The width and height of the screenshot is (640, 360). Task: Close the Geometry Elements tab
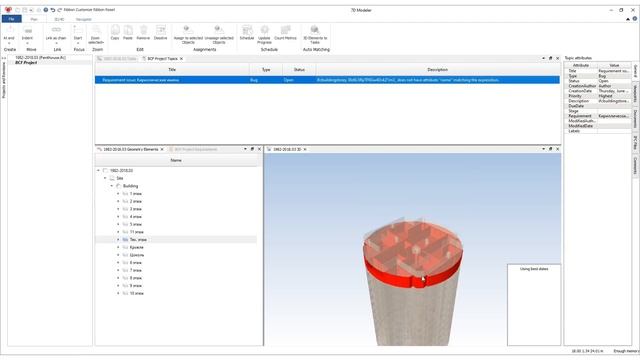tap(162, 149)
